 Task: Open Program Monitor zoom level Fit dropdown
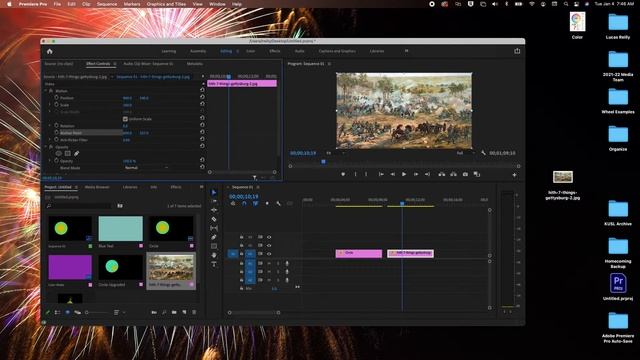point(336,153)
